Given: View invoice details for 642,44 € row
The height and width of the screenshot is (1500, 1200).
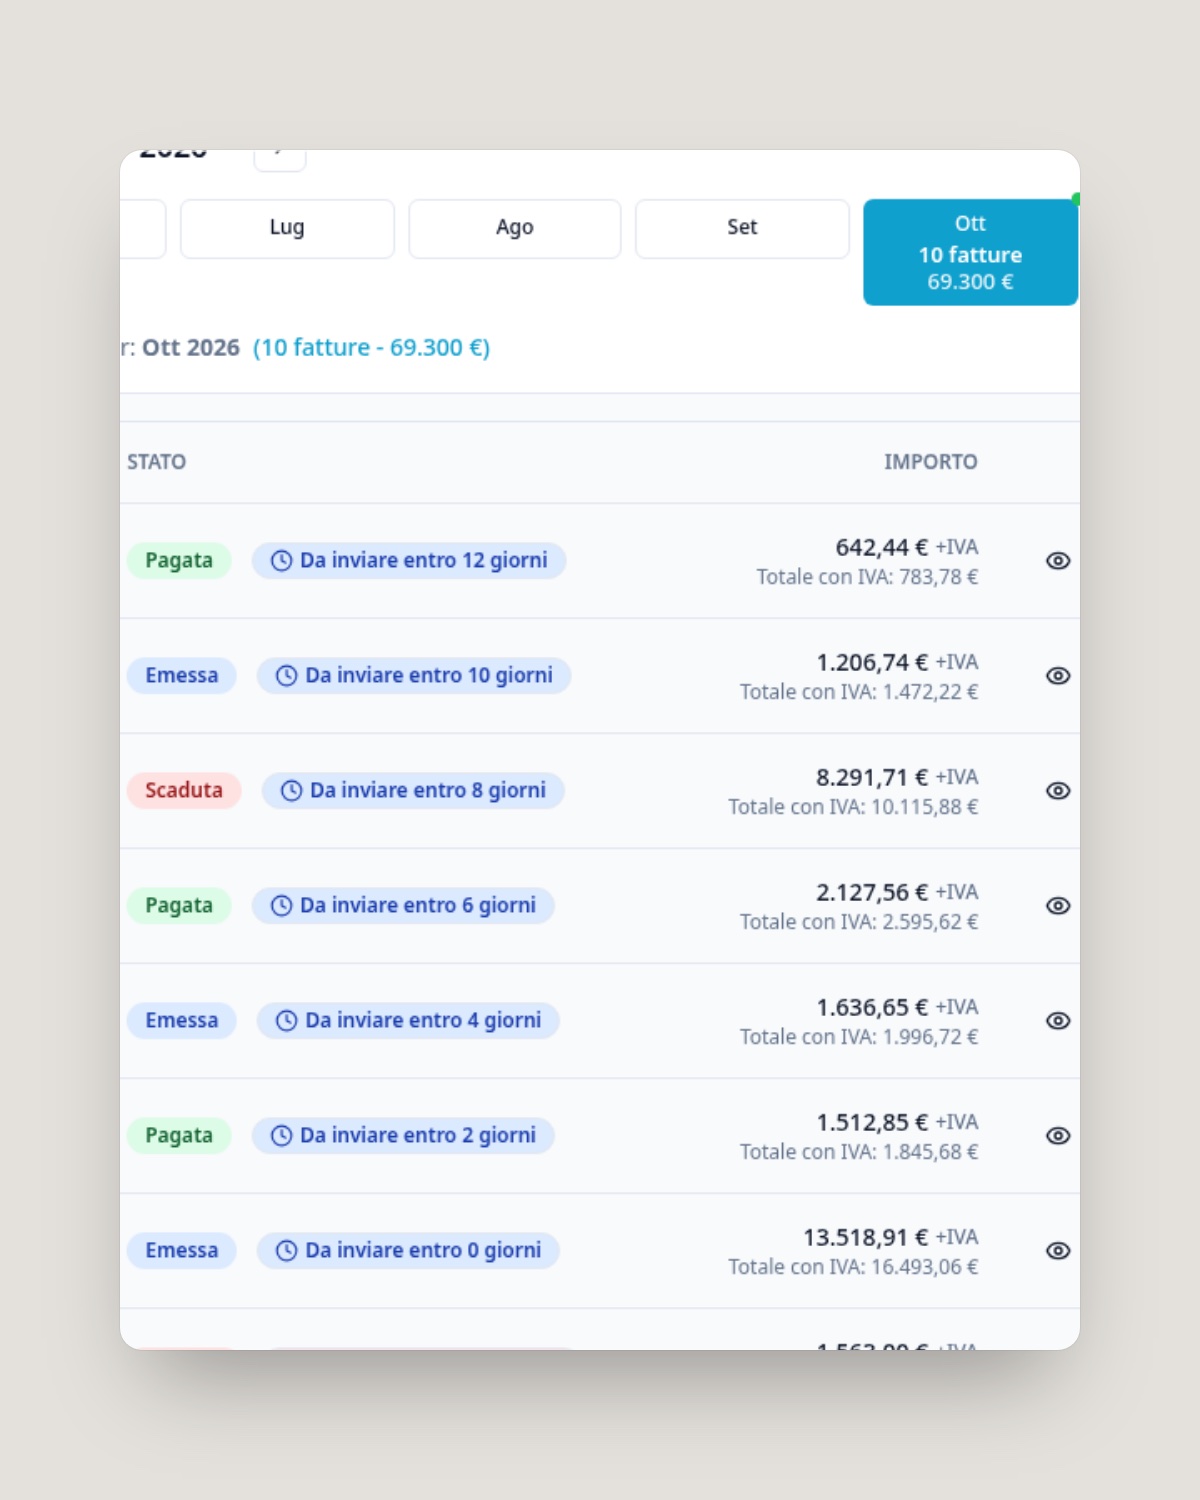Looking at the screenshot, I should 1058,561.
